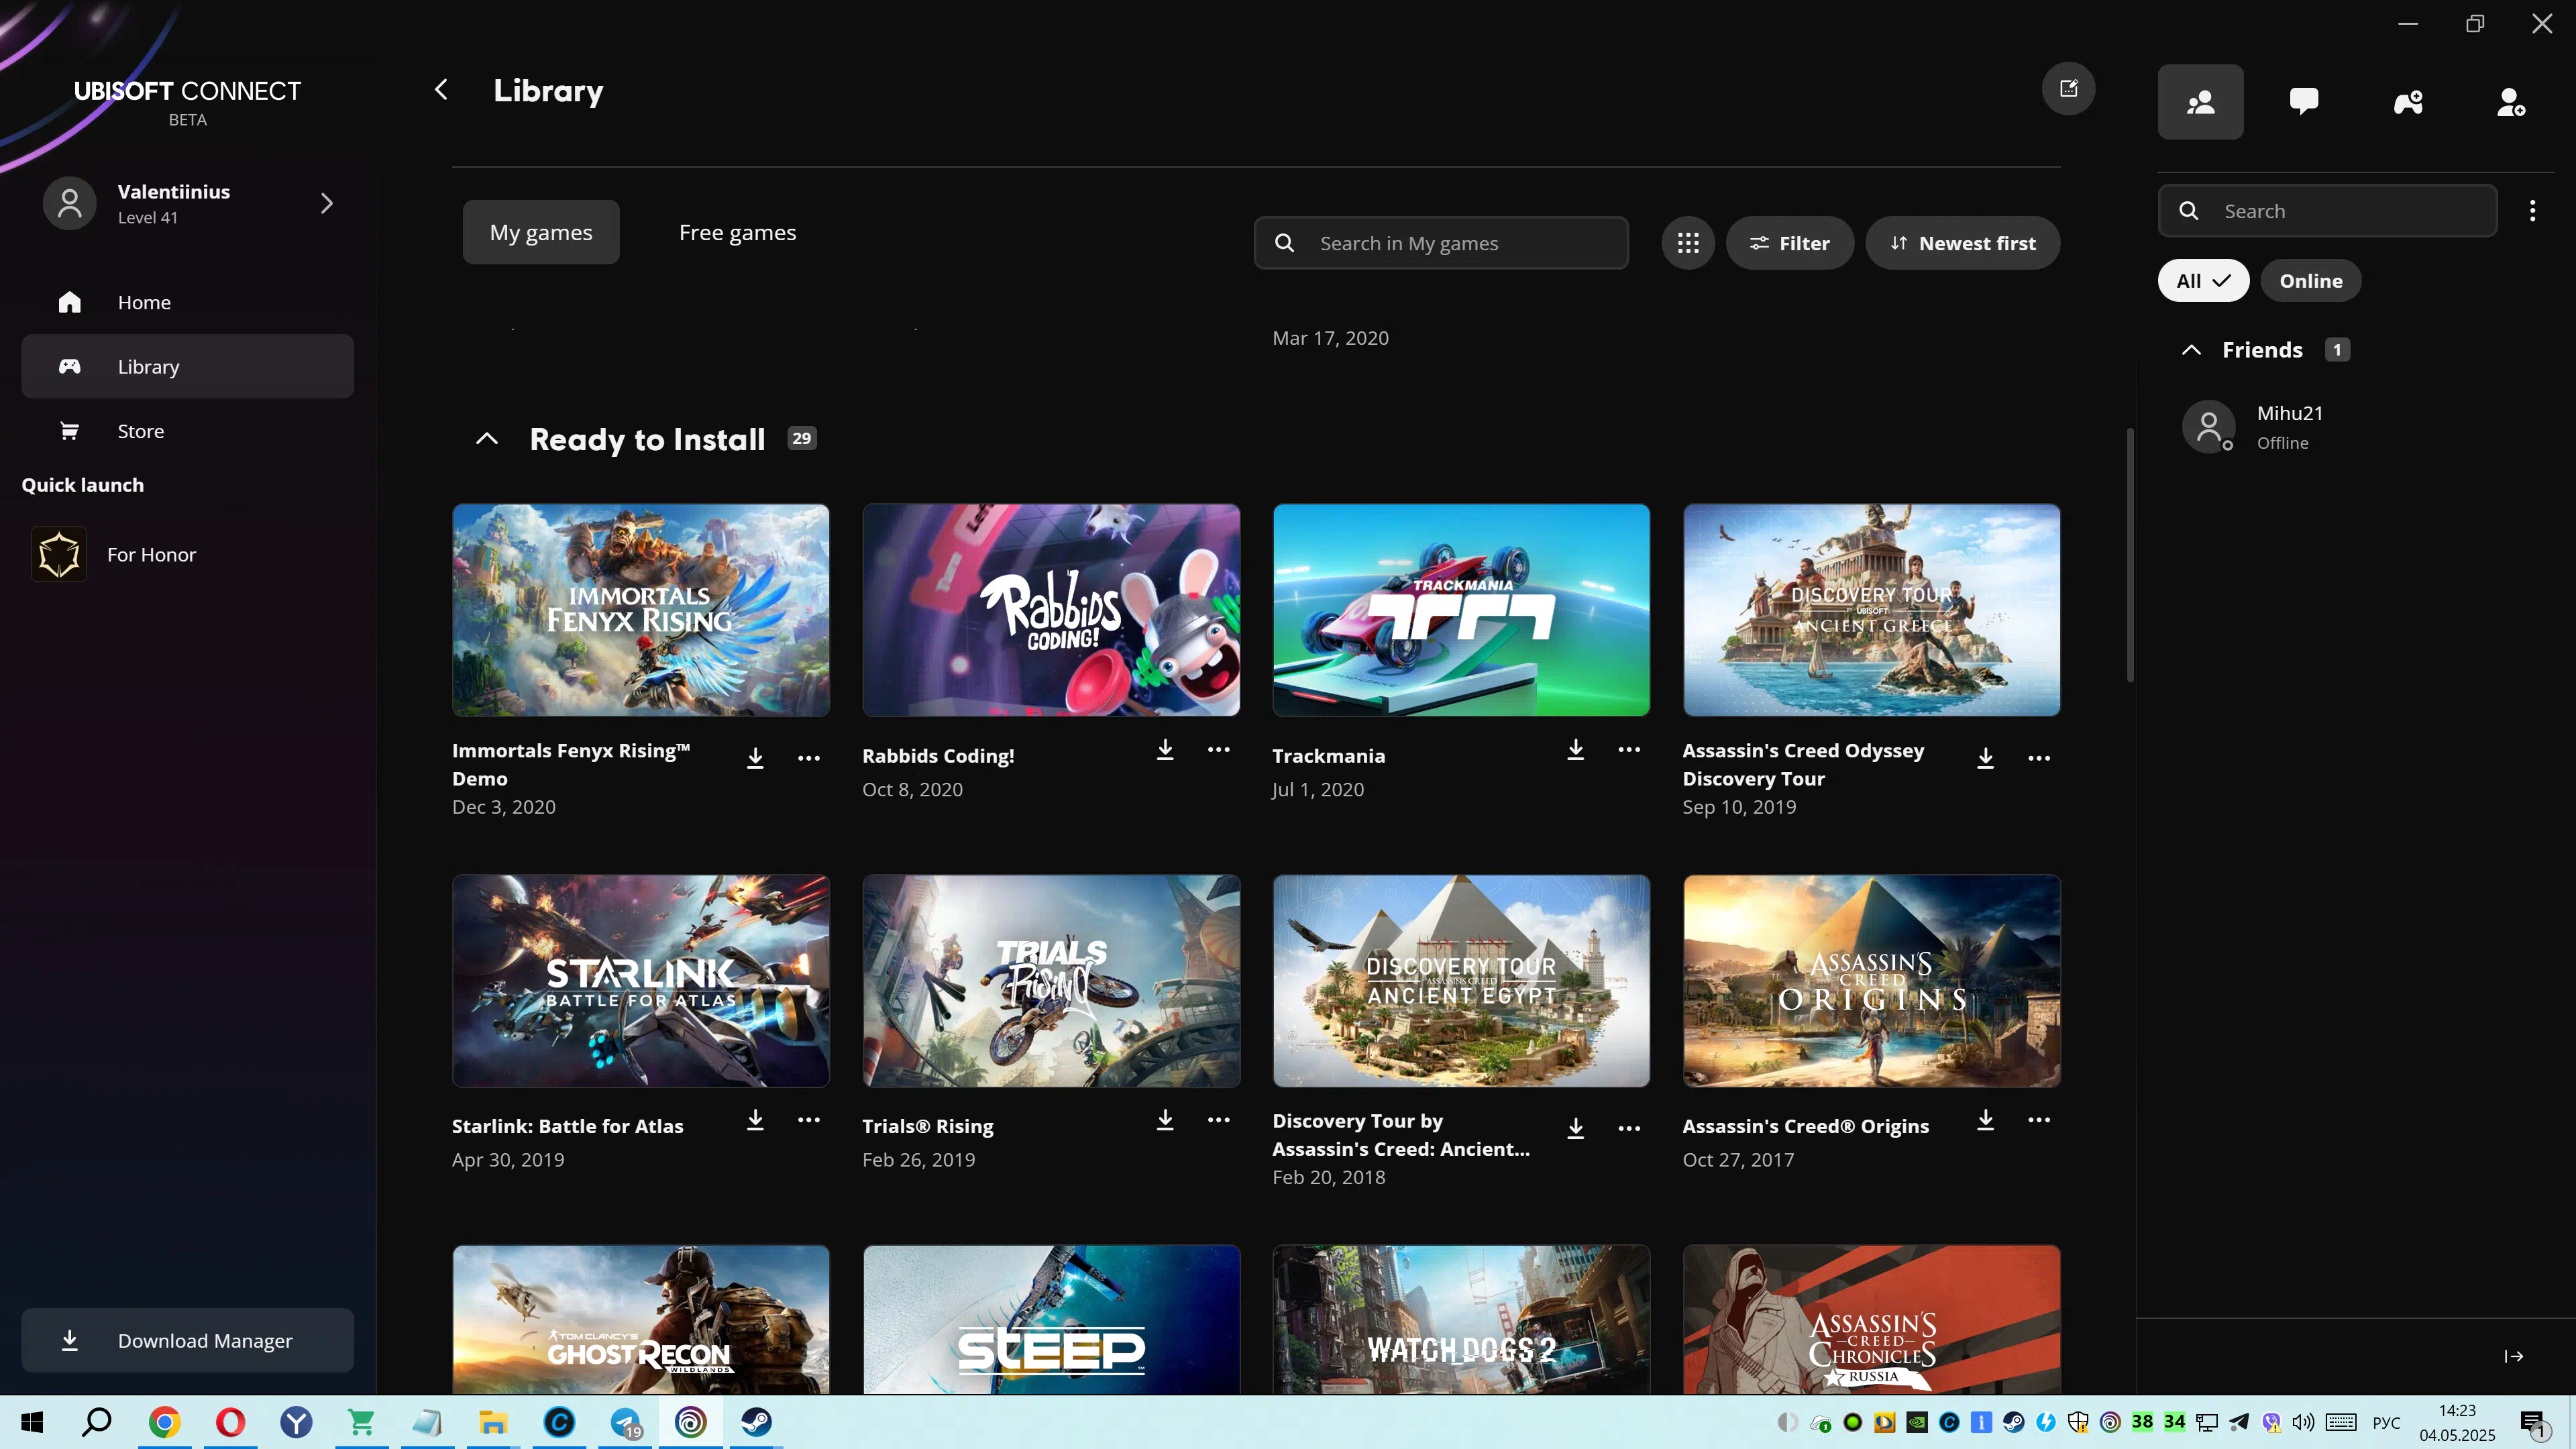This screenshot has width=2576, height=1449.
Task: Open the Starlink Battle for Atlas cover
Action: pyautogui.click(x=641, y=981)
